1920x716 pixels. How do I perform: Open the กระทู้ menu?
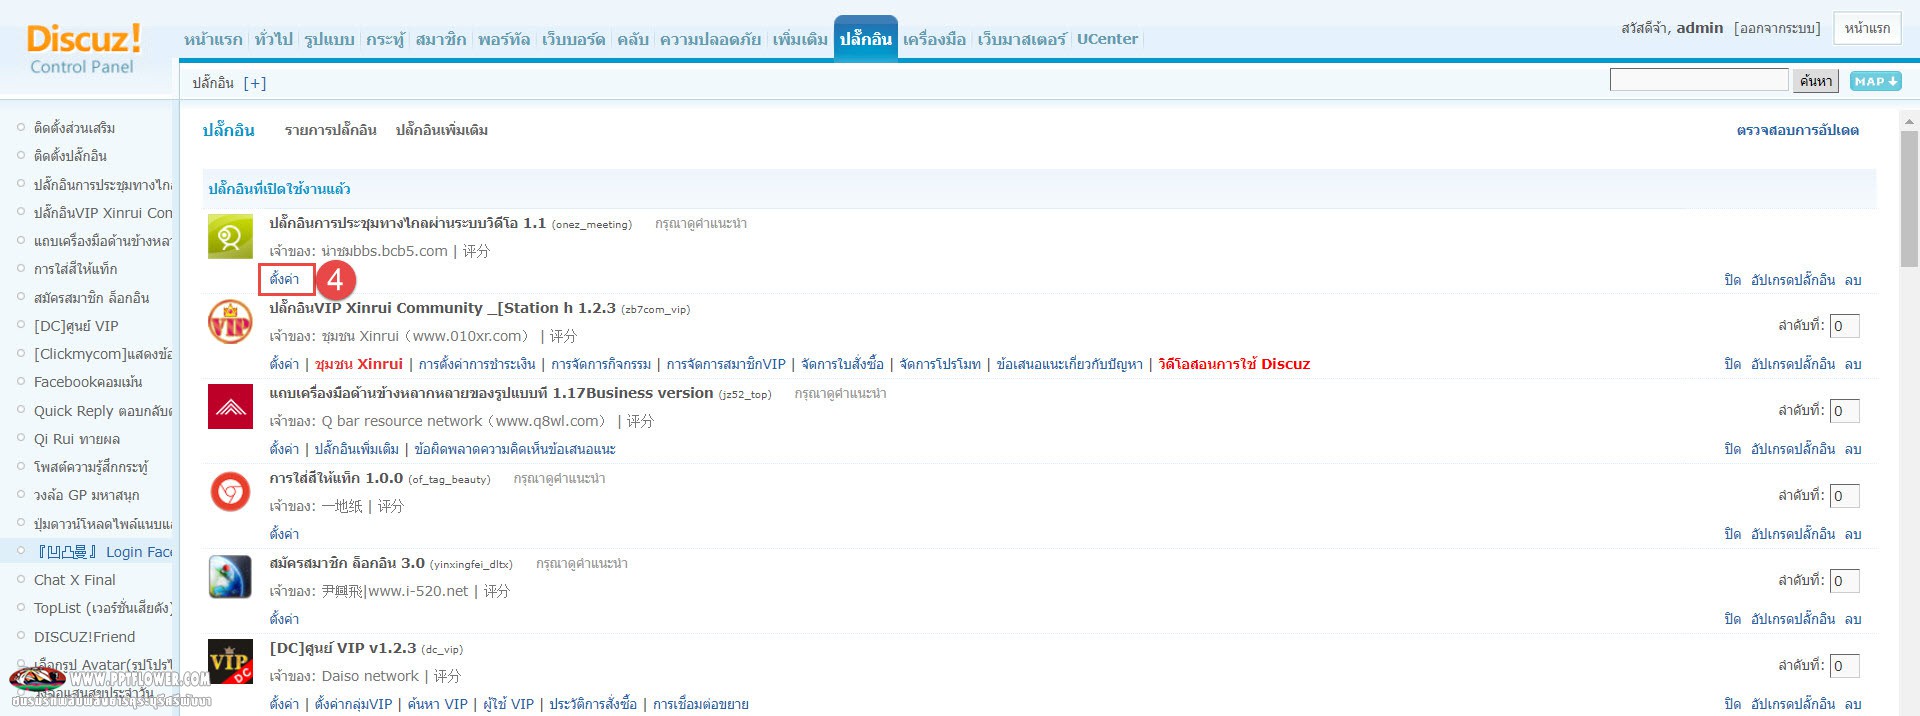click(385, 39)
